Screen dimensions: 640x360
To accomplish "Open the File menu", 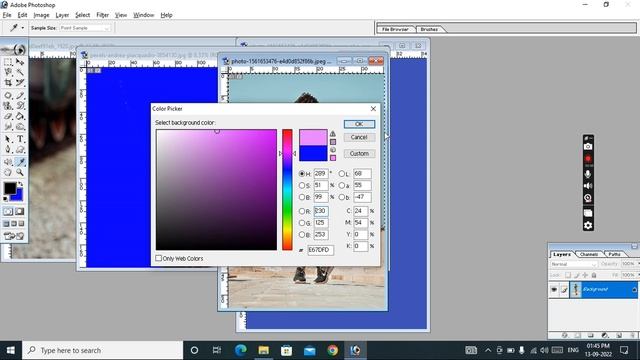I will point(7,15).
